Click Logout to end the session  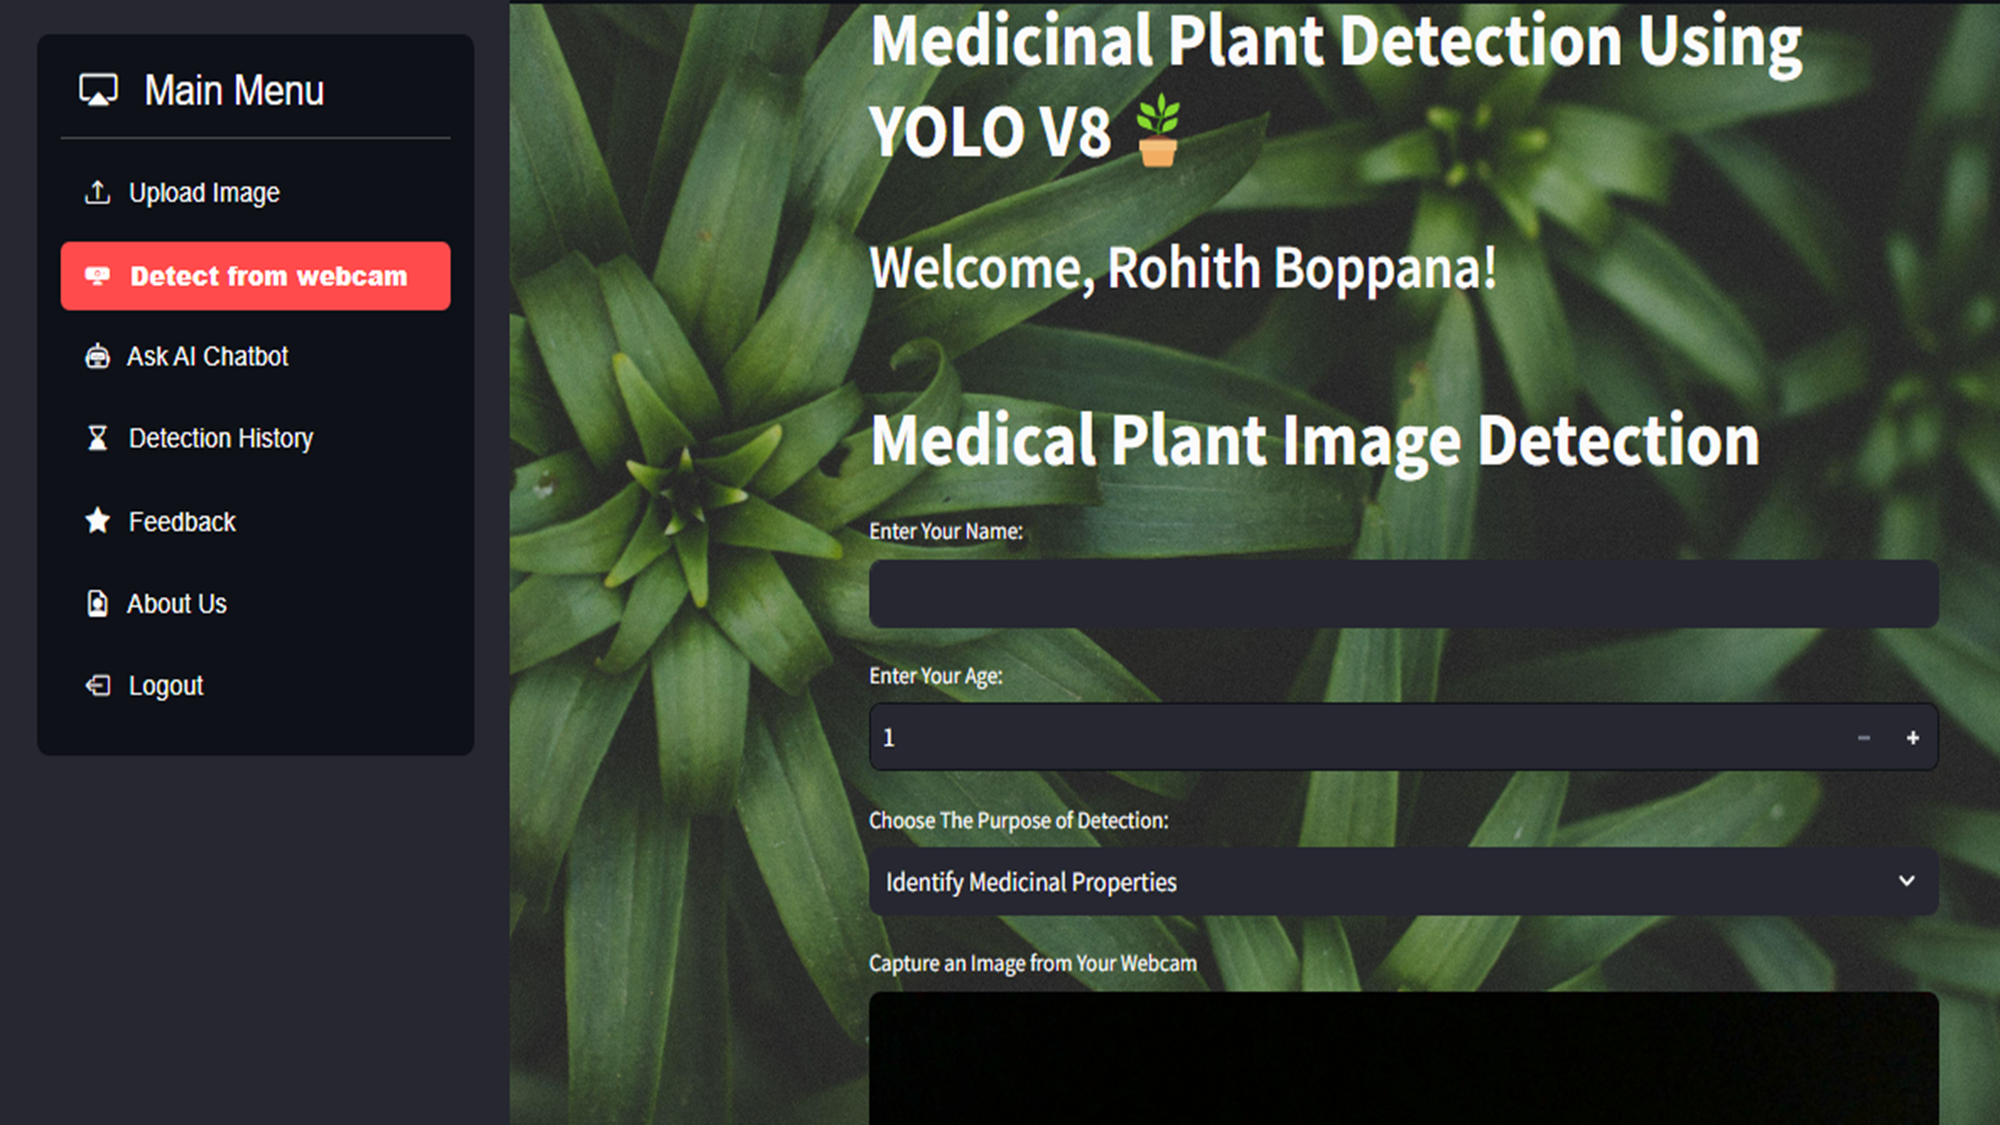tap(165, 685)
